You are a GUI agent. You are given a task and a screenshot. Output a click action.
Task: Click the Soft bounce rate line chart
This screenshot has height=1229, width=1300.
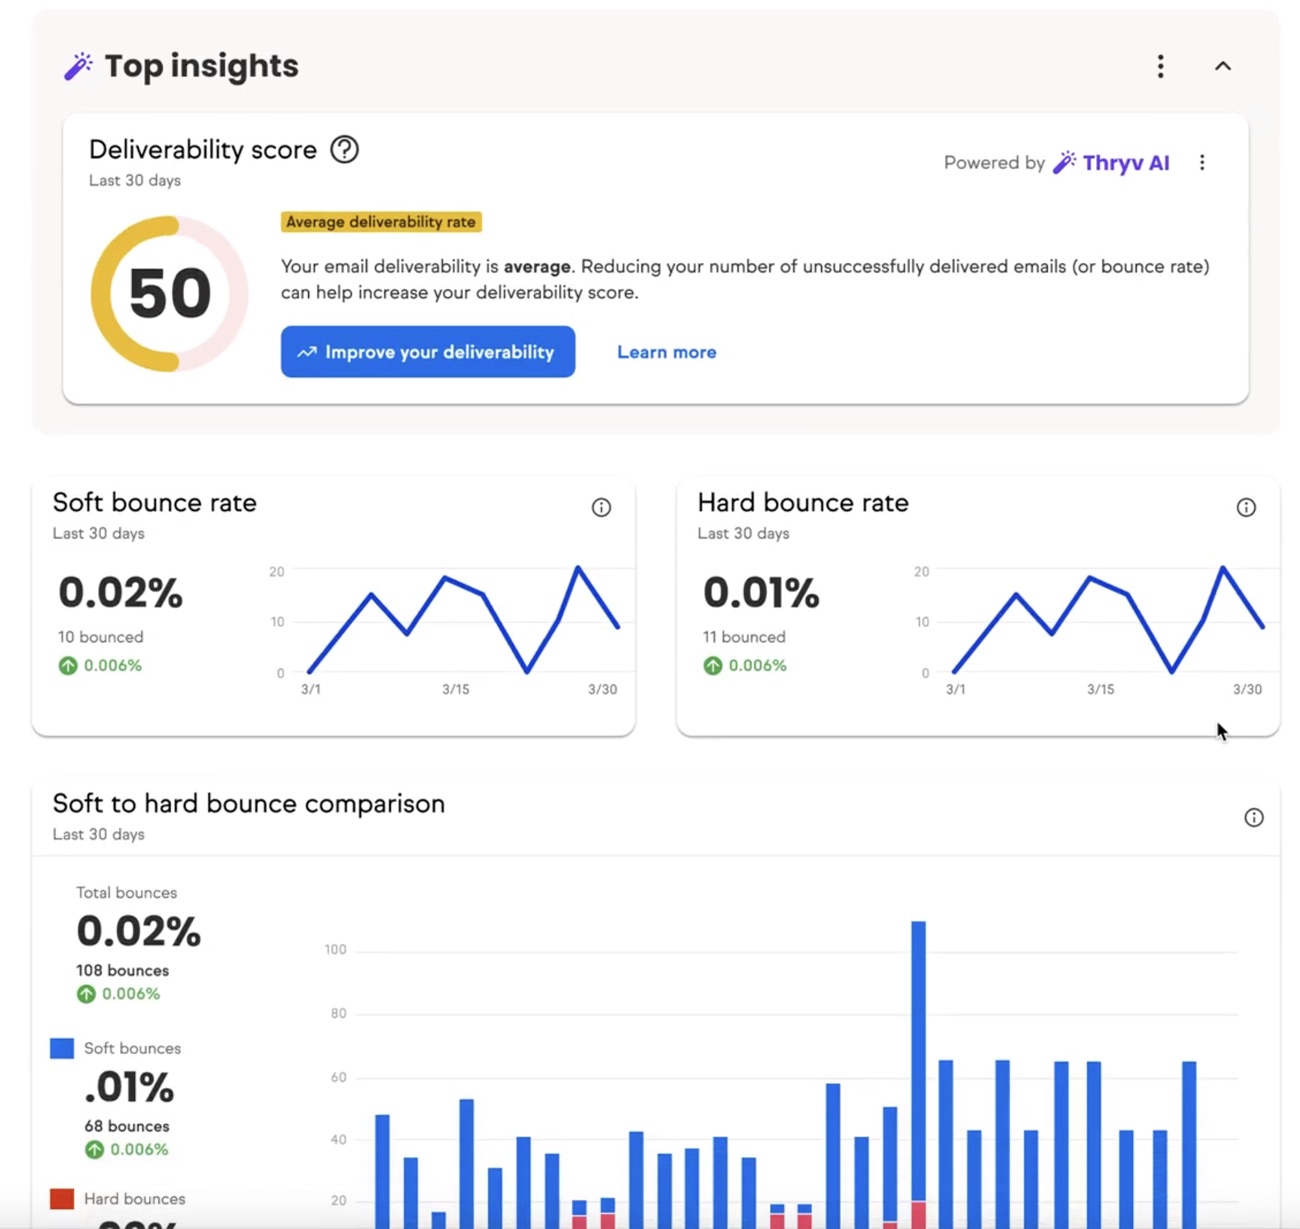coord(464,620)
